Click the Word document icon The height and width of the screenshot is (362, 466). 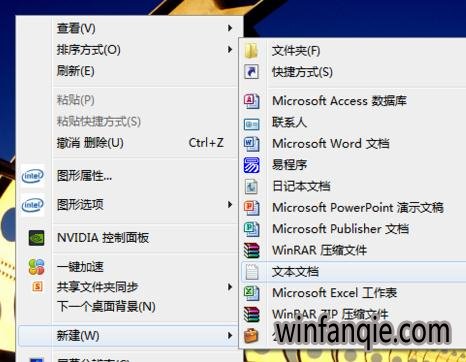point(252,144)
